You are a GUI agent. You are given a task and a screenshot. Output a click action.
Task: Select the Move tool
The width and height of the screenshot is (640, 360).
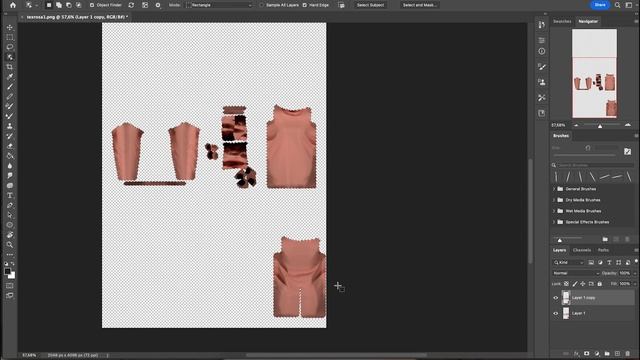point(10,27)
